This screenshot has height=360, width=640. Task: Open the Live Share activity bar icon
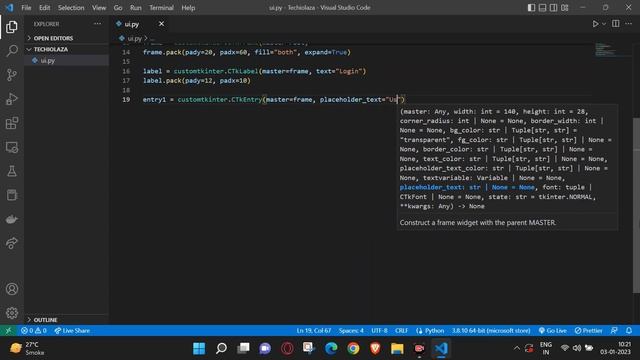tap(12, 243)
